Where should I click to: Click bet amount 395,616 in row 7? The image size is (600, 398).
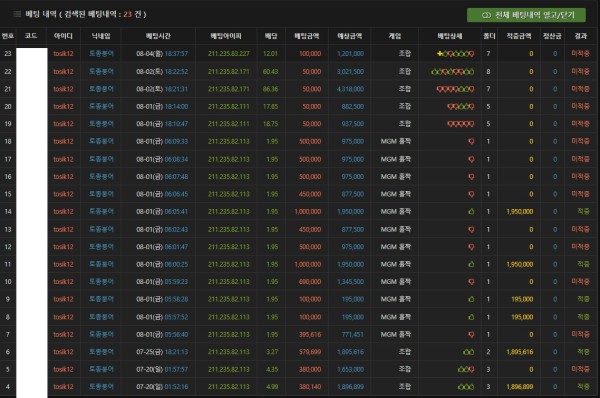tap(310, 334)
